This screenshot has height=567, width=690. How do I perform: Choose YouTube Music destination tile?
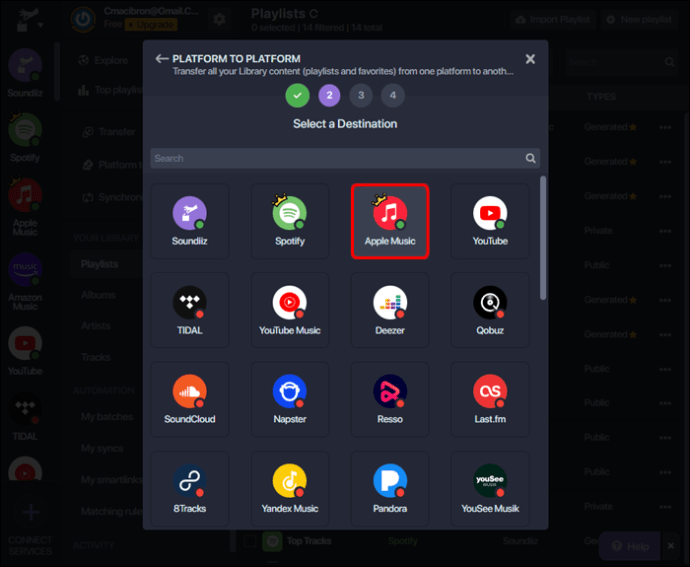[x=290, y=310]
